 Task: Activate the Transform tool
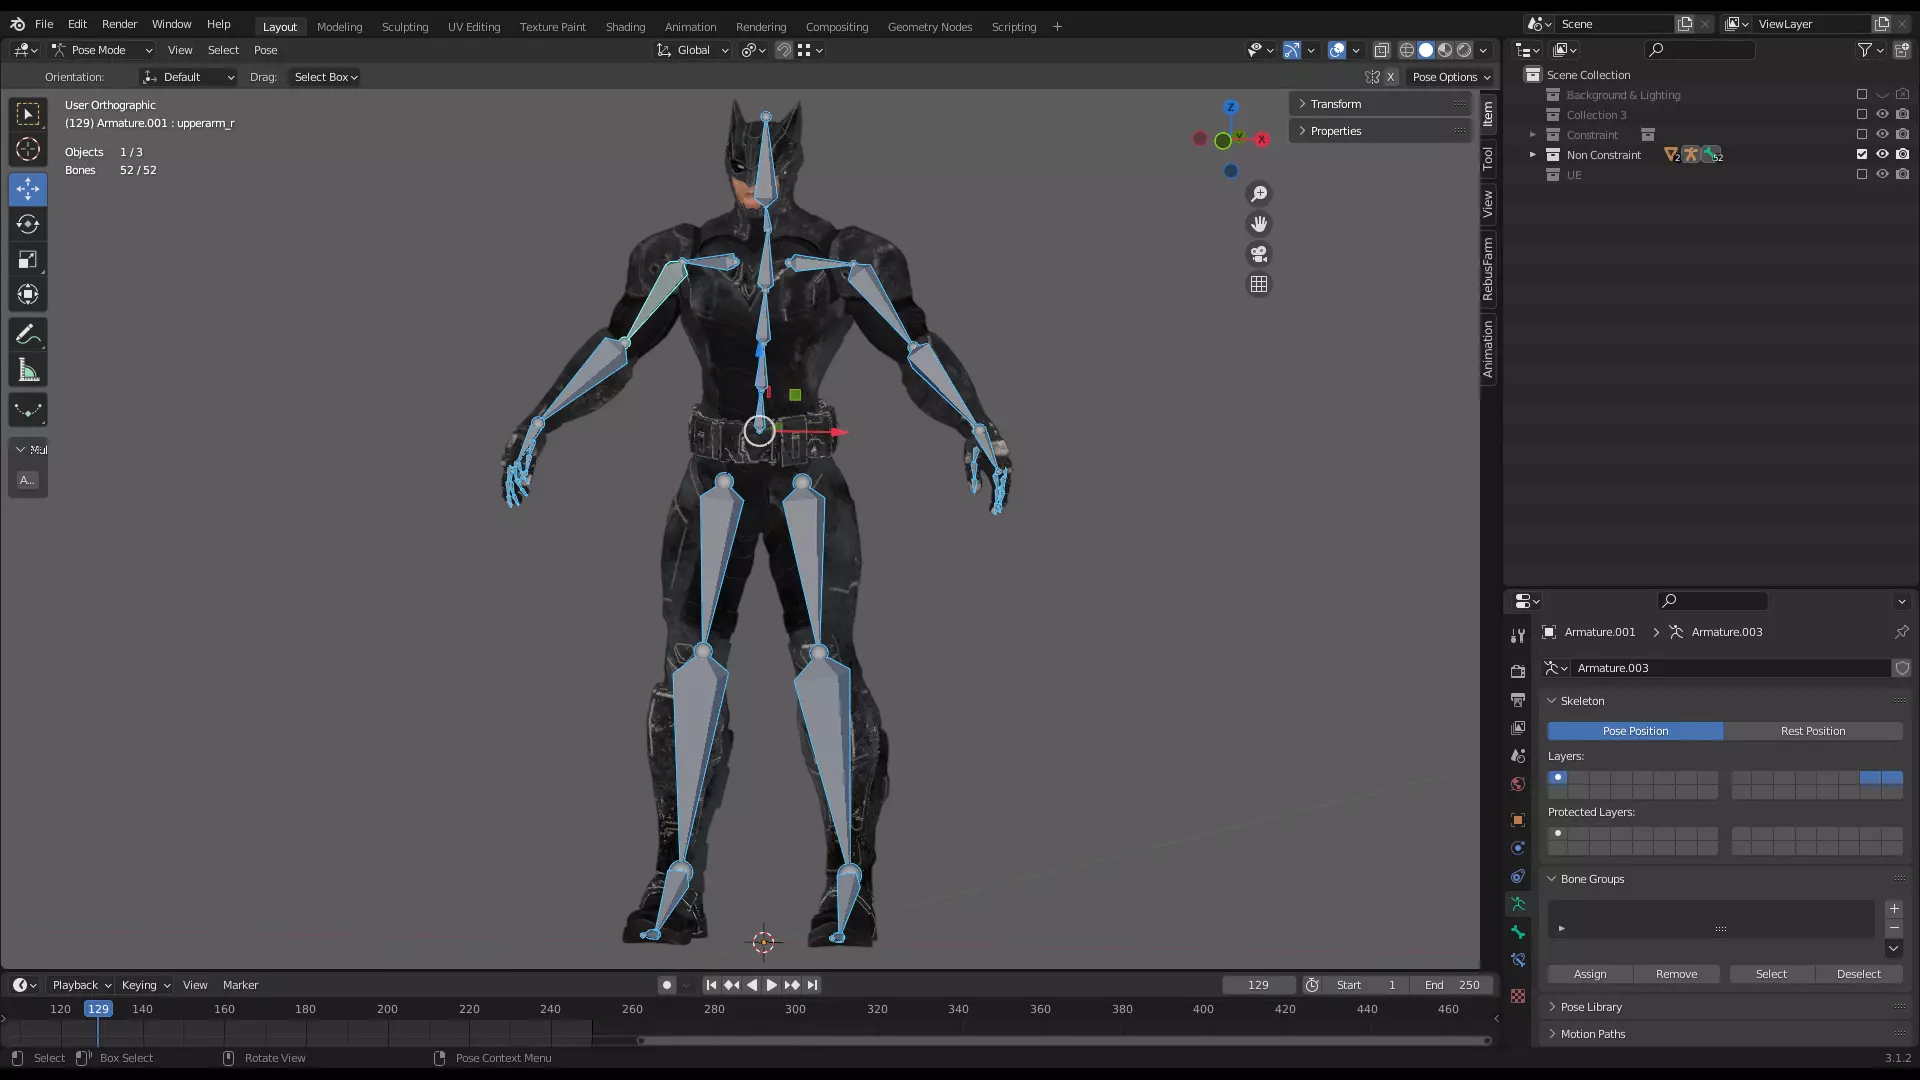(x=28, y=294)
